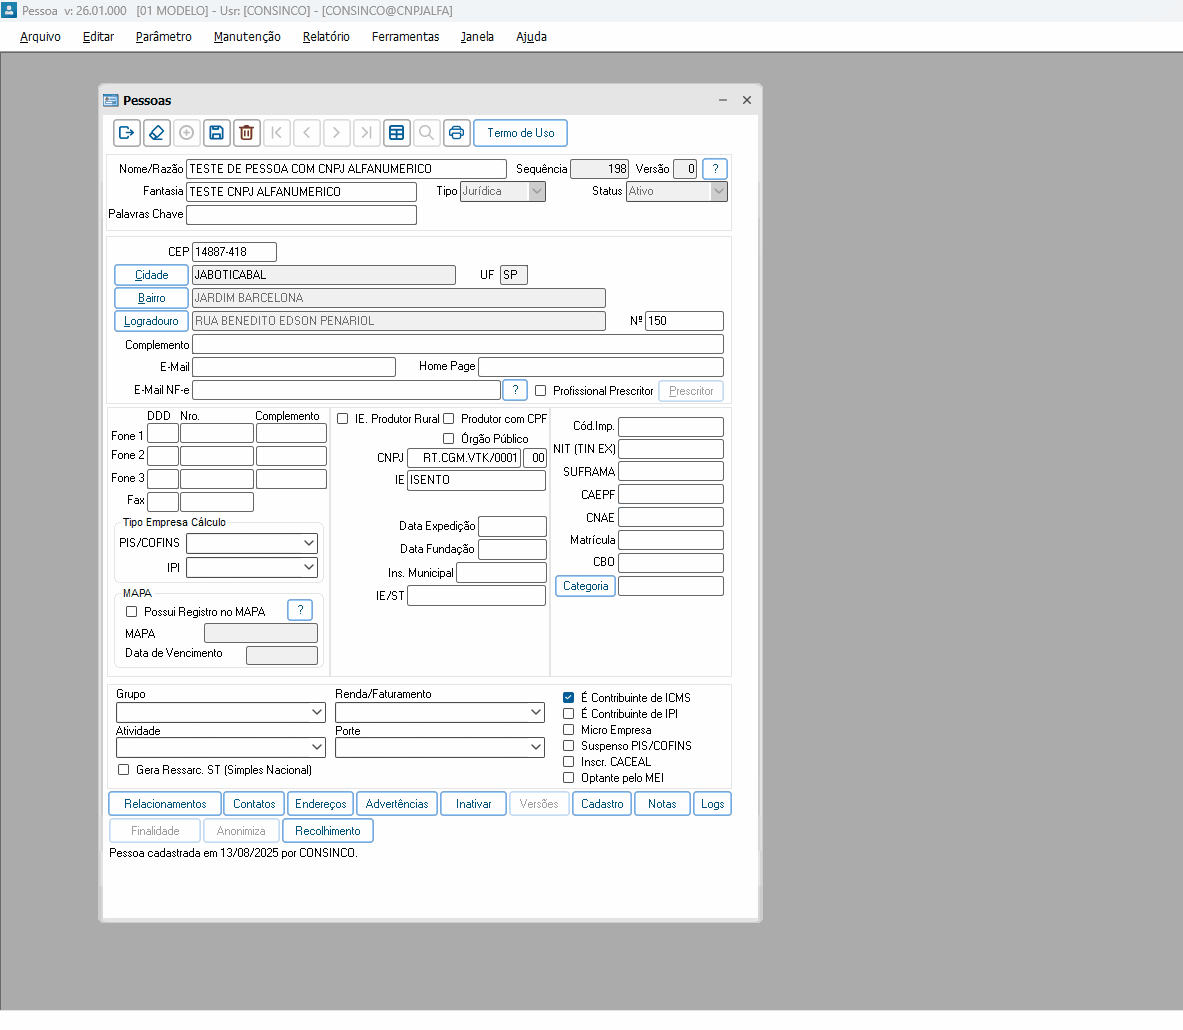Go to first record arrow icon
Viewport: 1183px width, 1030px height.
click(x=277, y=133)
